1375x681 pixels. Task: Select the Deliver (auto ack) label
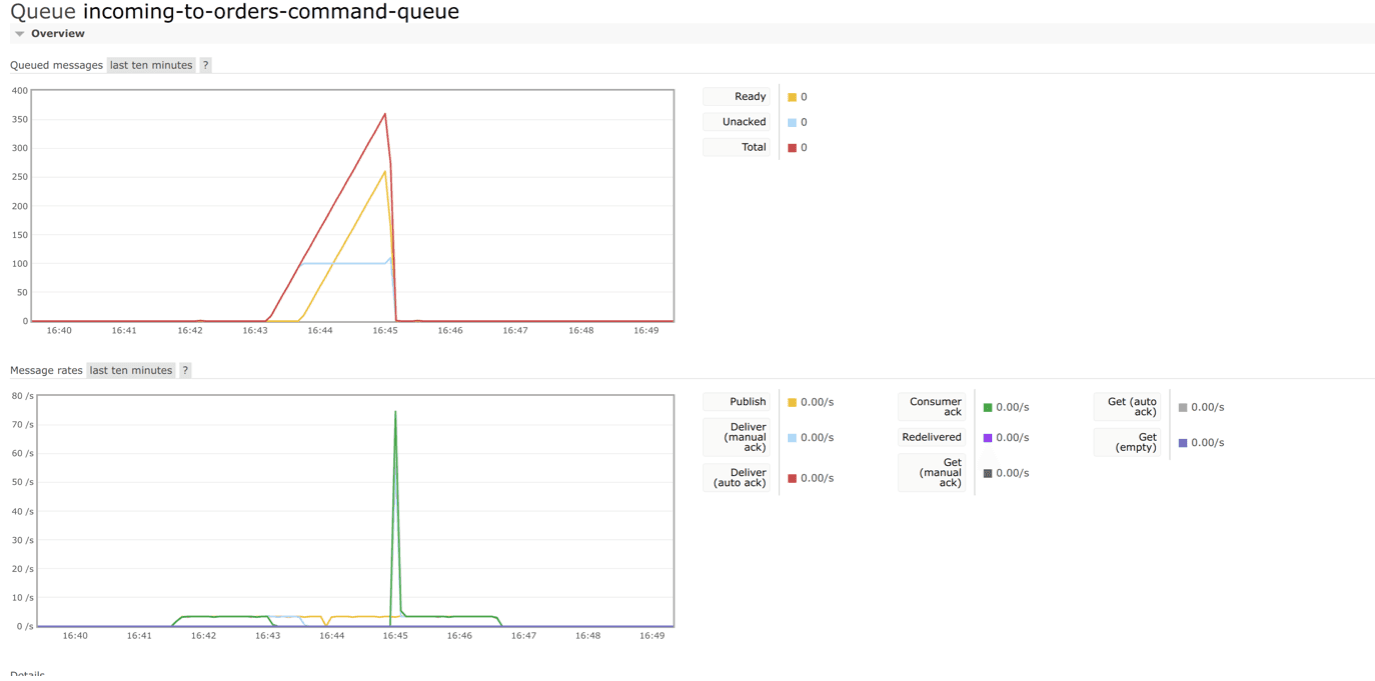pos(740,478)
